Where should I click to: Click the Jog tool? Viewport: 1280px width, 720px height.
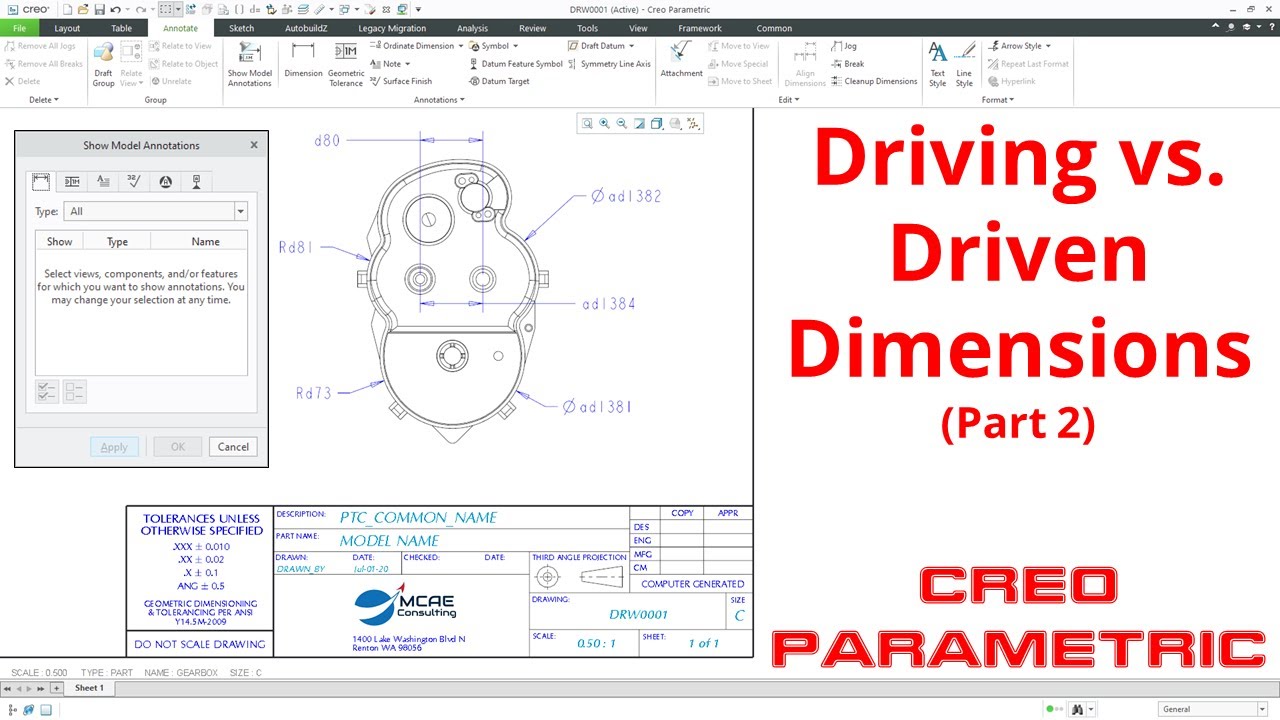844,46
